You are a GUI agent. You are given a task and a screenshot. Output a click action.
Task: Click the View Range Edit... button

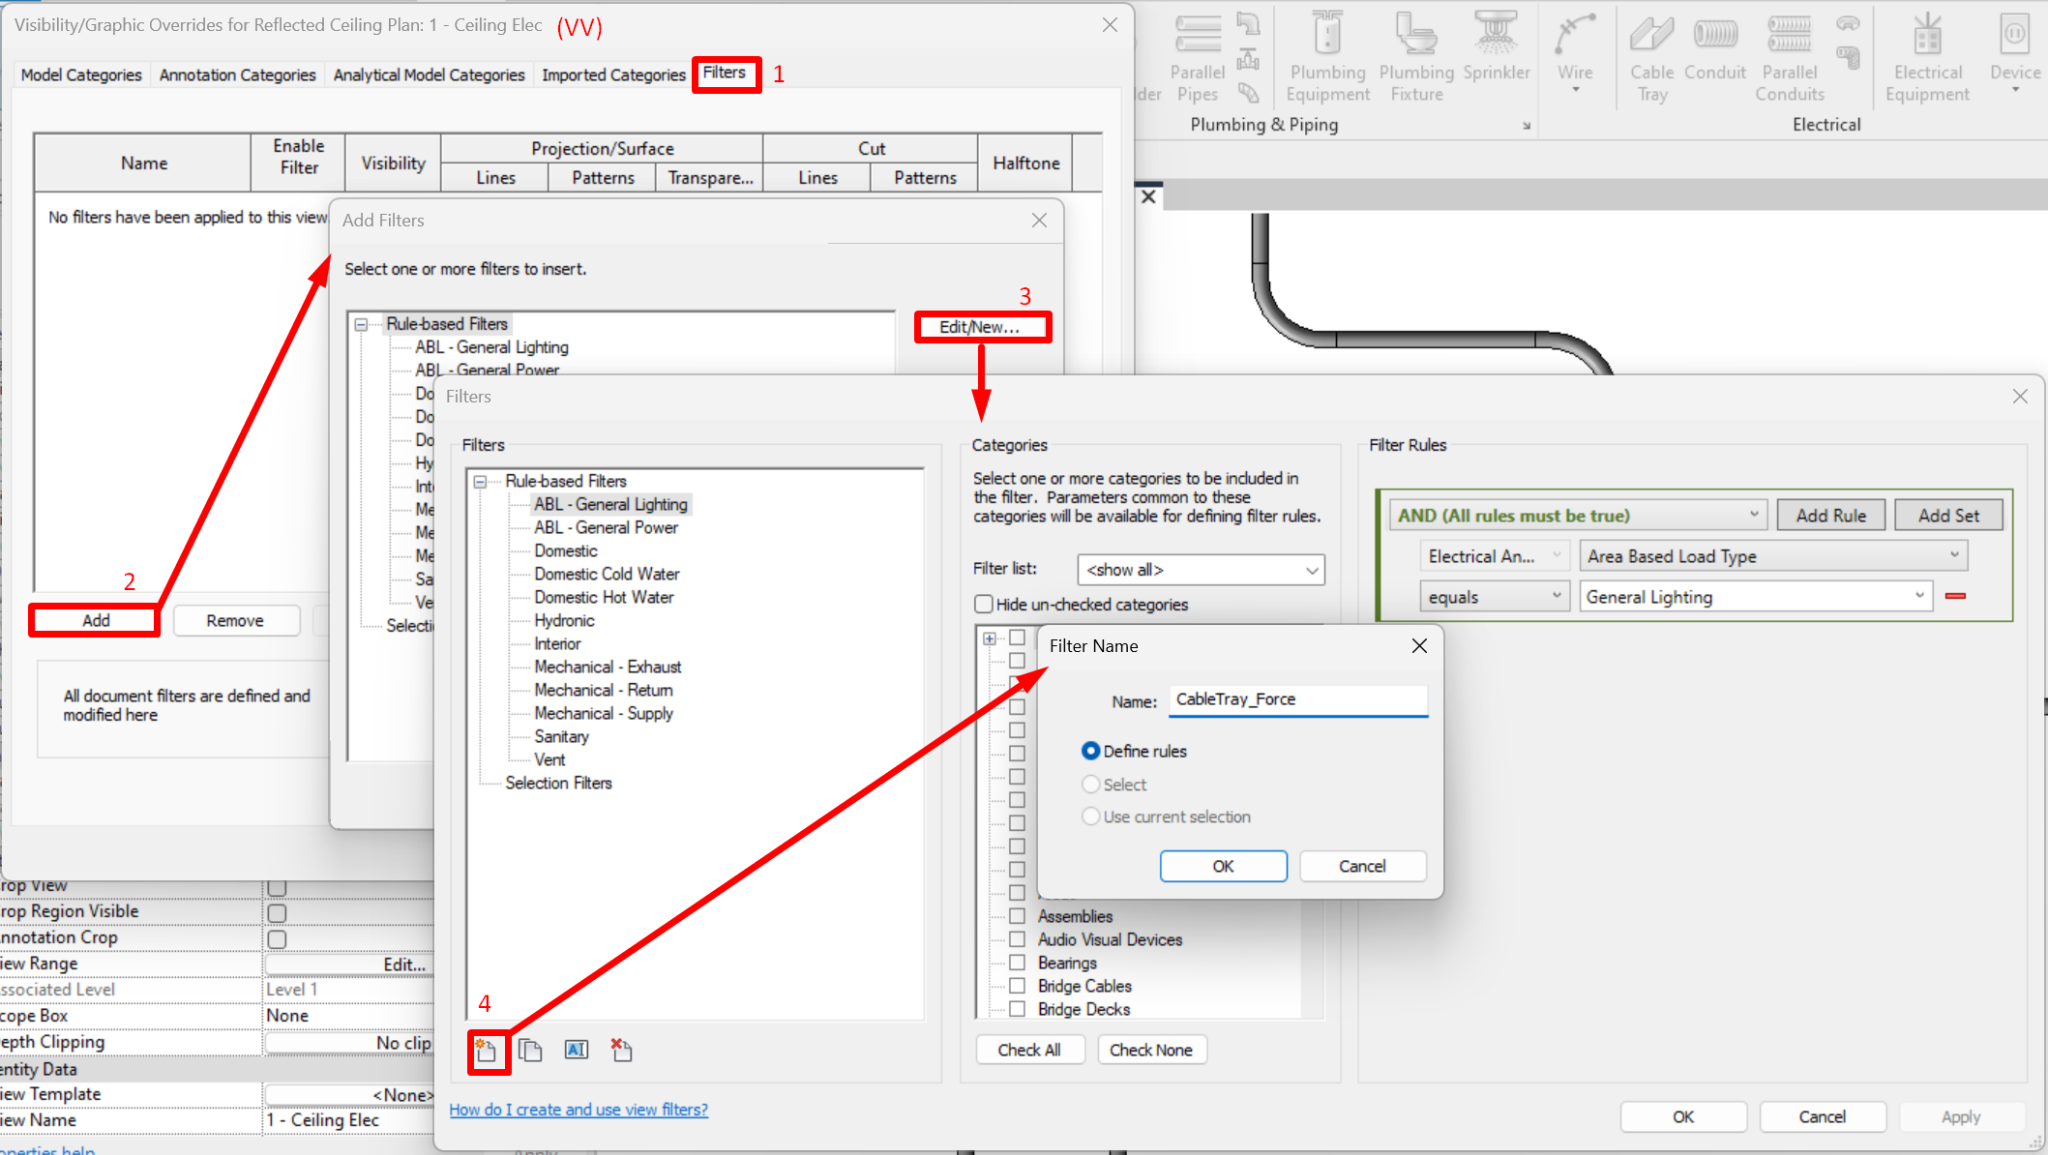pyautogui.click(x=350, y=964)
